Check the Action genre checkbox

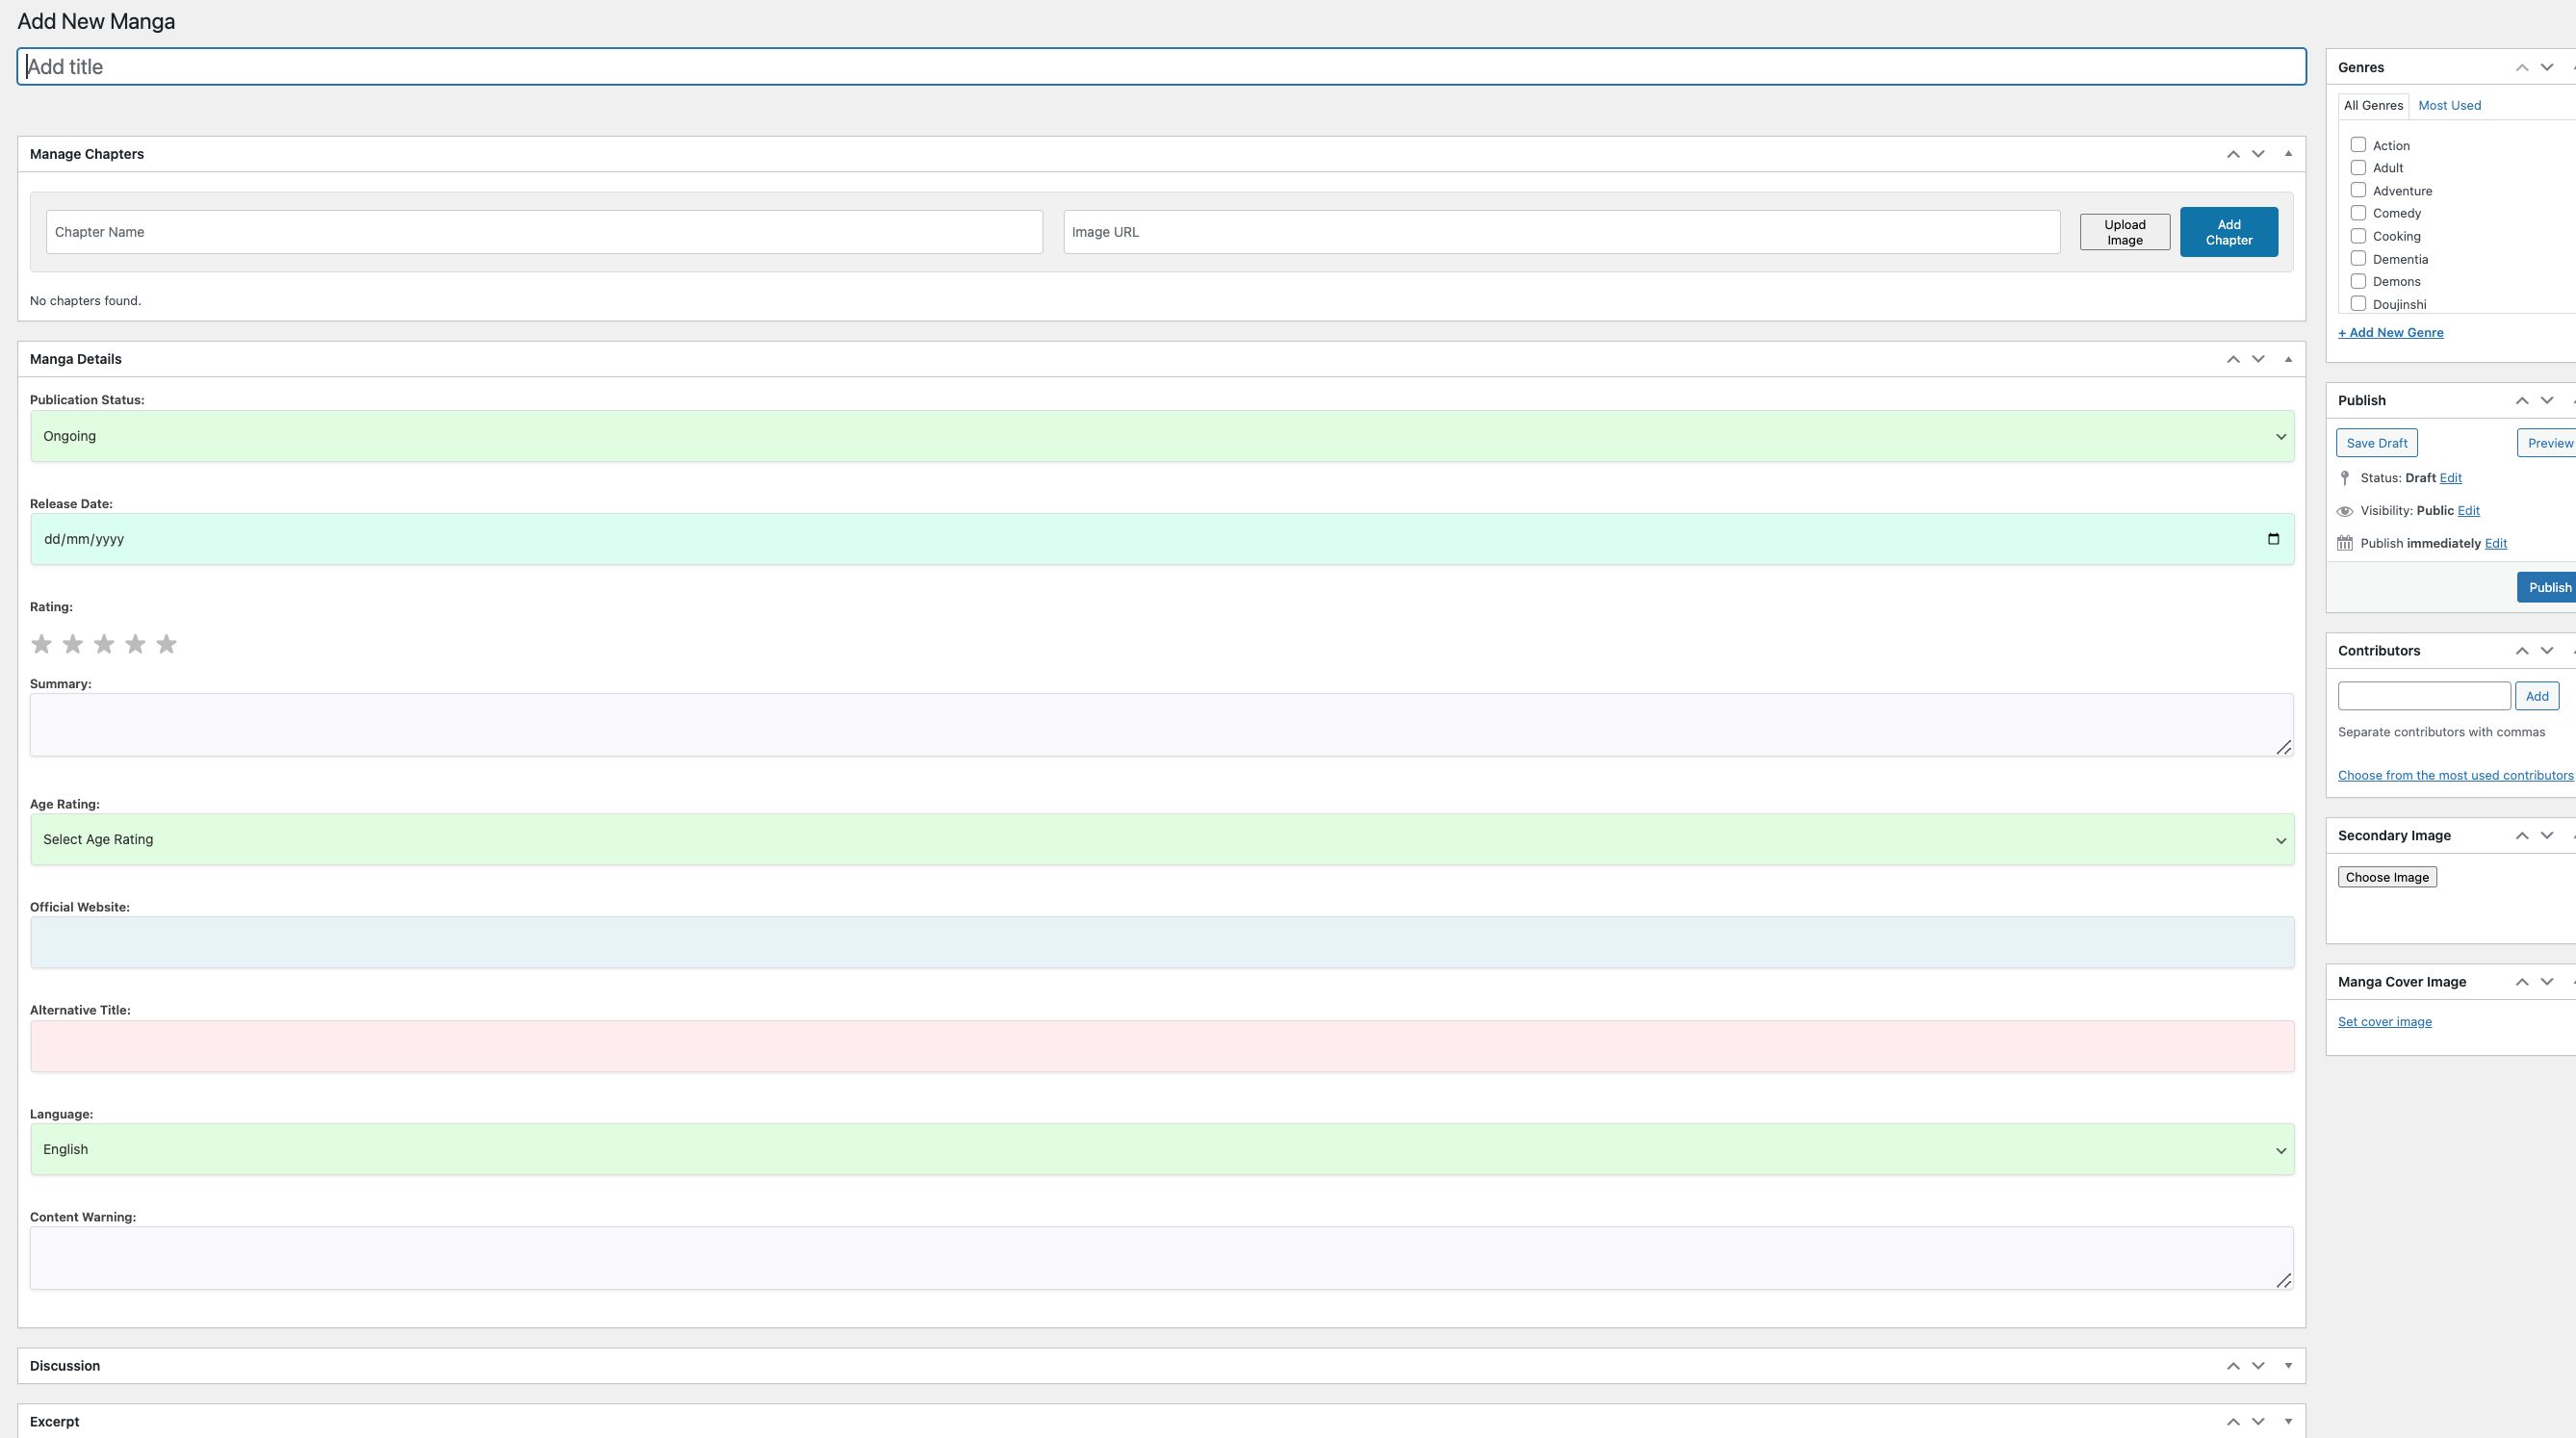pos(2358,145)
